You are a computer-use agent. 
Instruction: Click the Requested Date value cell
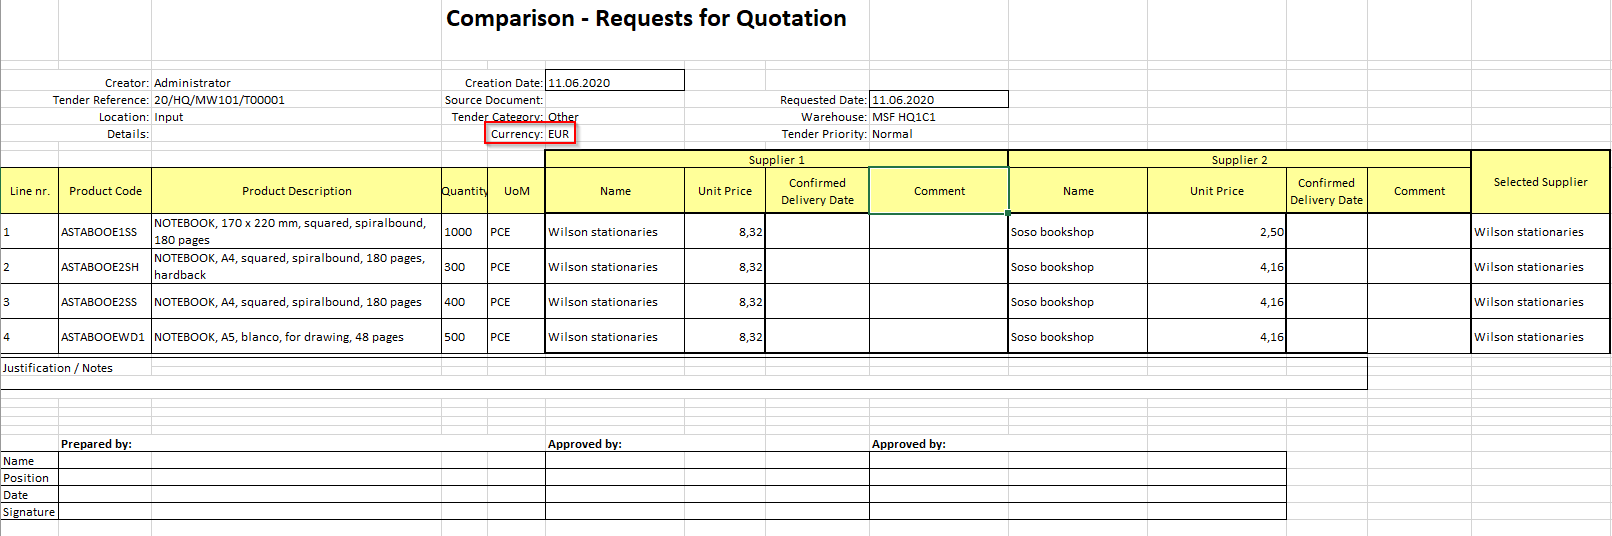(x=938, y=100)
